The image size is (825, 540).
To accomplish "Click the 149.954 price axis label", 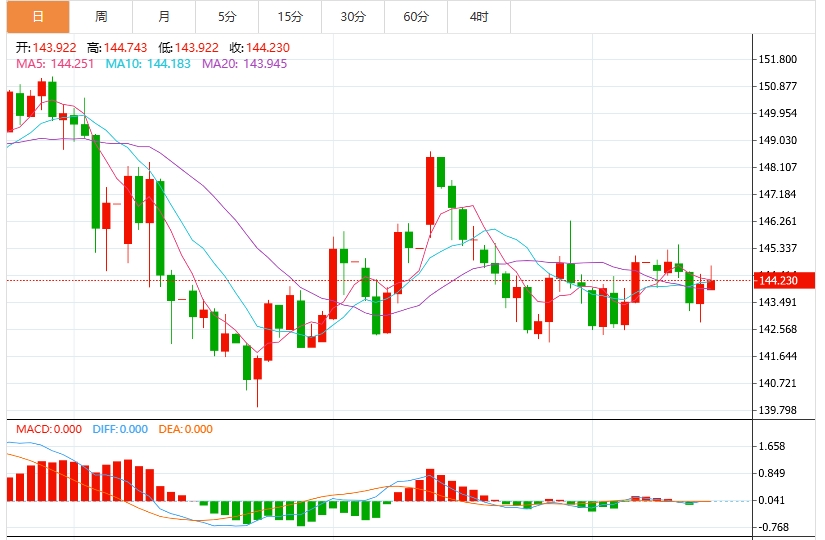I will [778, 114].
